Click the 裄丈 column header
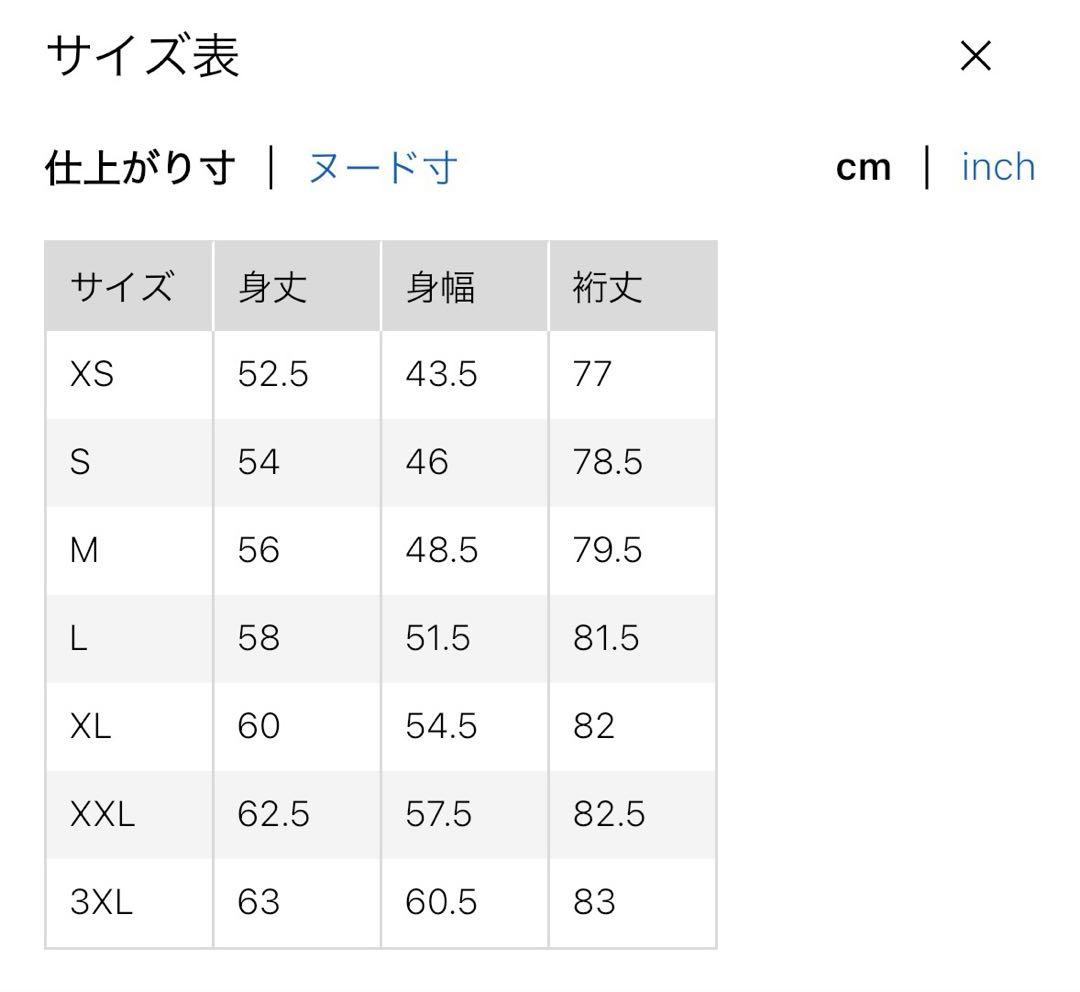 tap(607, 288)
